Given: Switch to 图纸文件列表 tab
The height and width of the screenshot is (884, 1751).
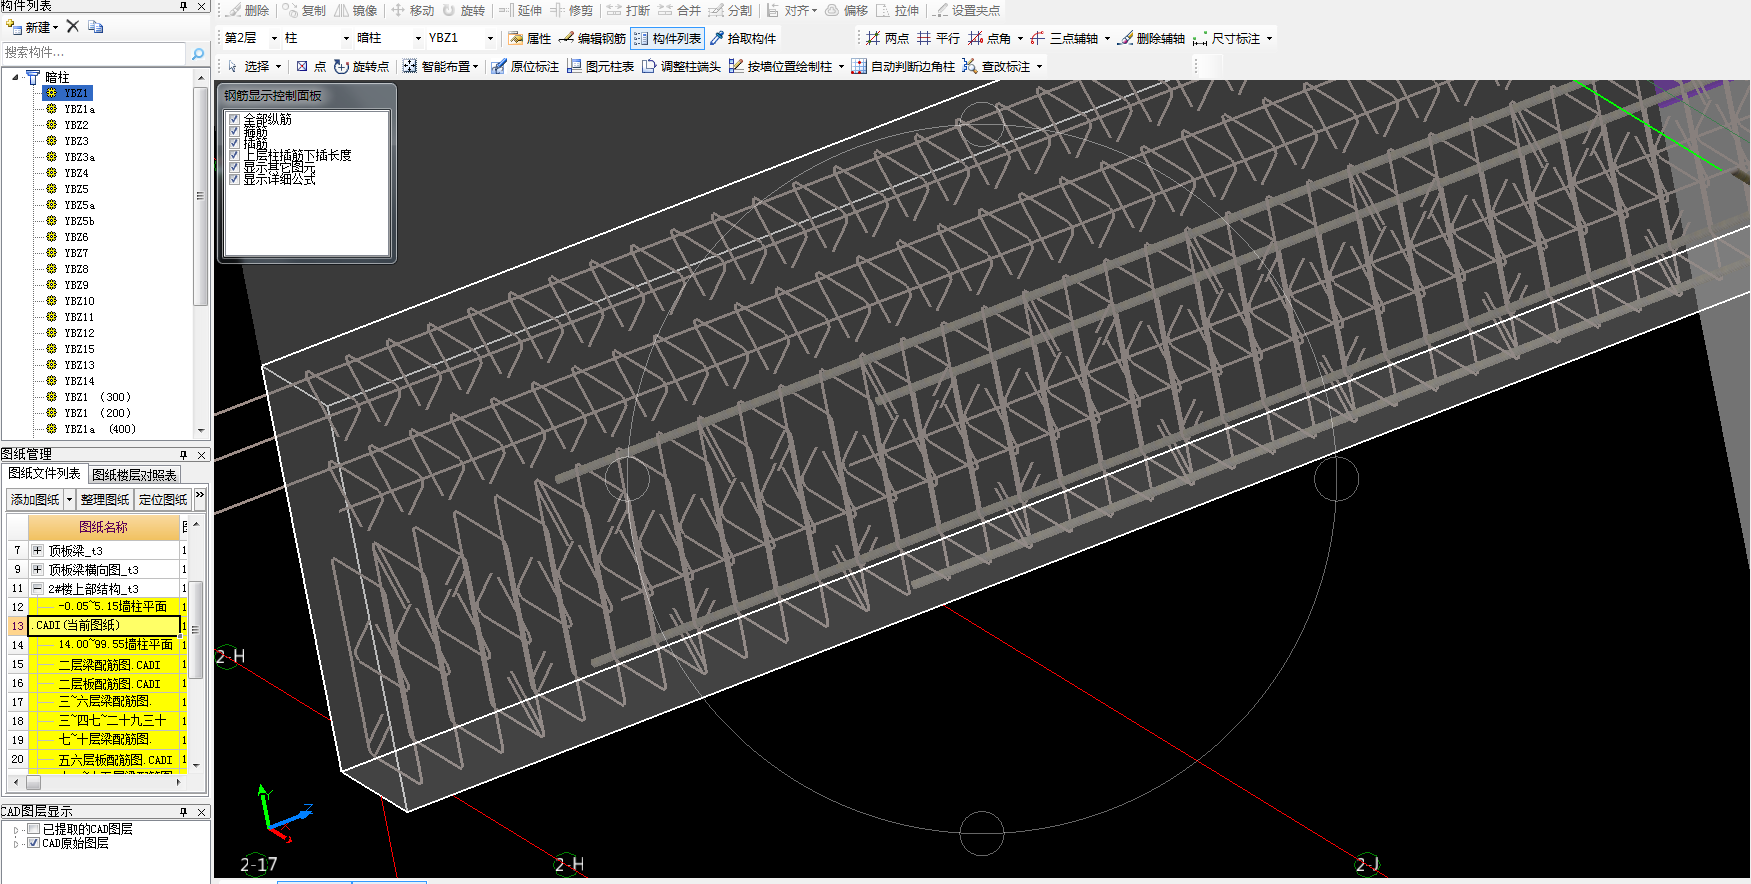Looking at the screenshot, I should click(44, 473).
